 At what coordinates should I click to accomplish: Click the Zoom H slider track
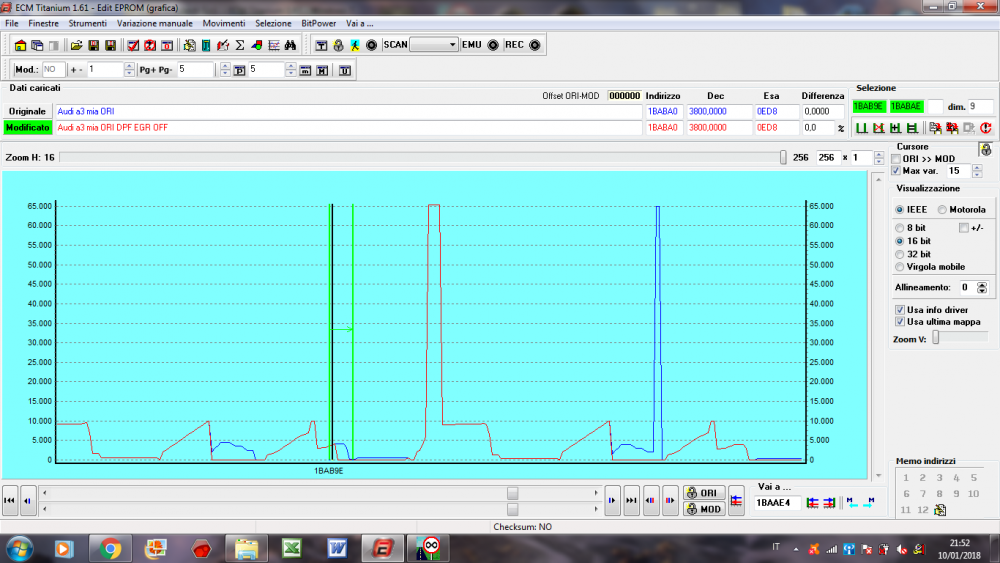pyautogui.click(x=420, y=157)
